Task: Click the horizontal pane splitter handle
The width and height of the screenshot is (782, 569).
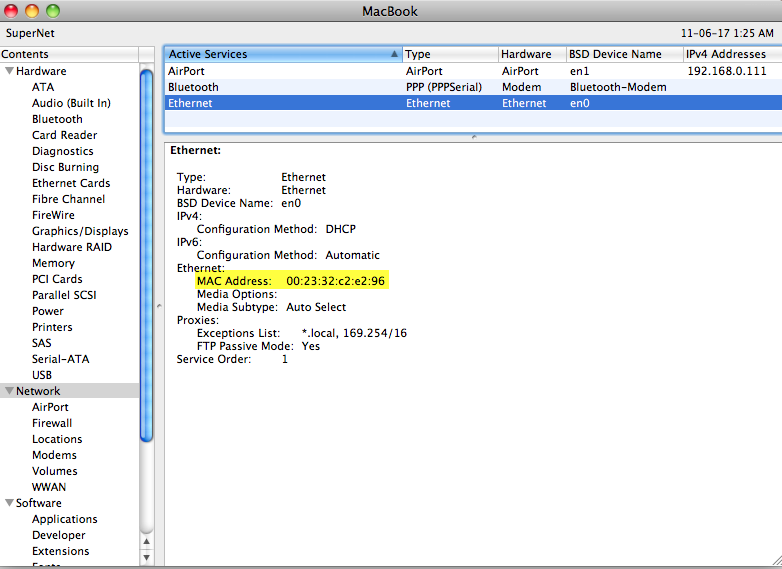Action: (x=474, y=137)
